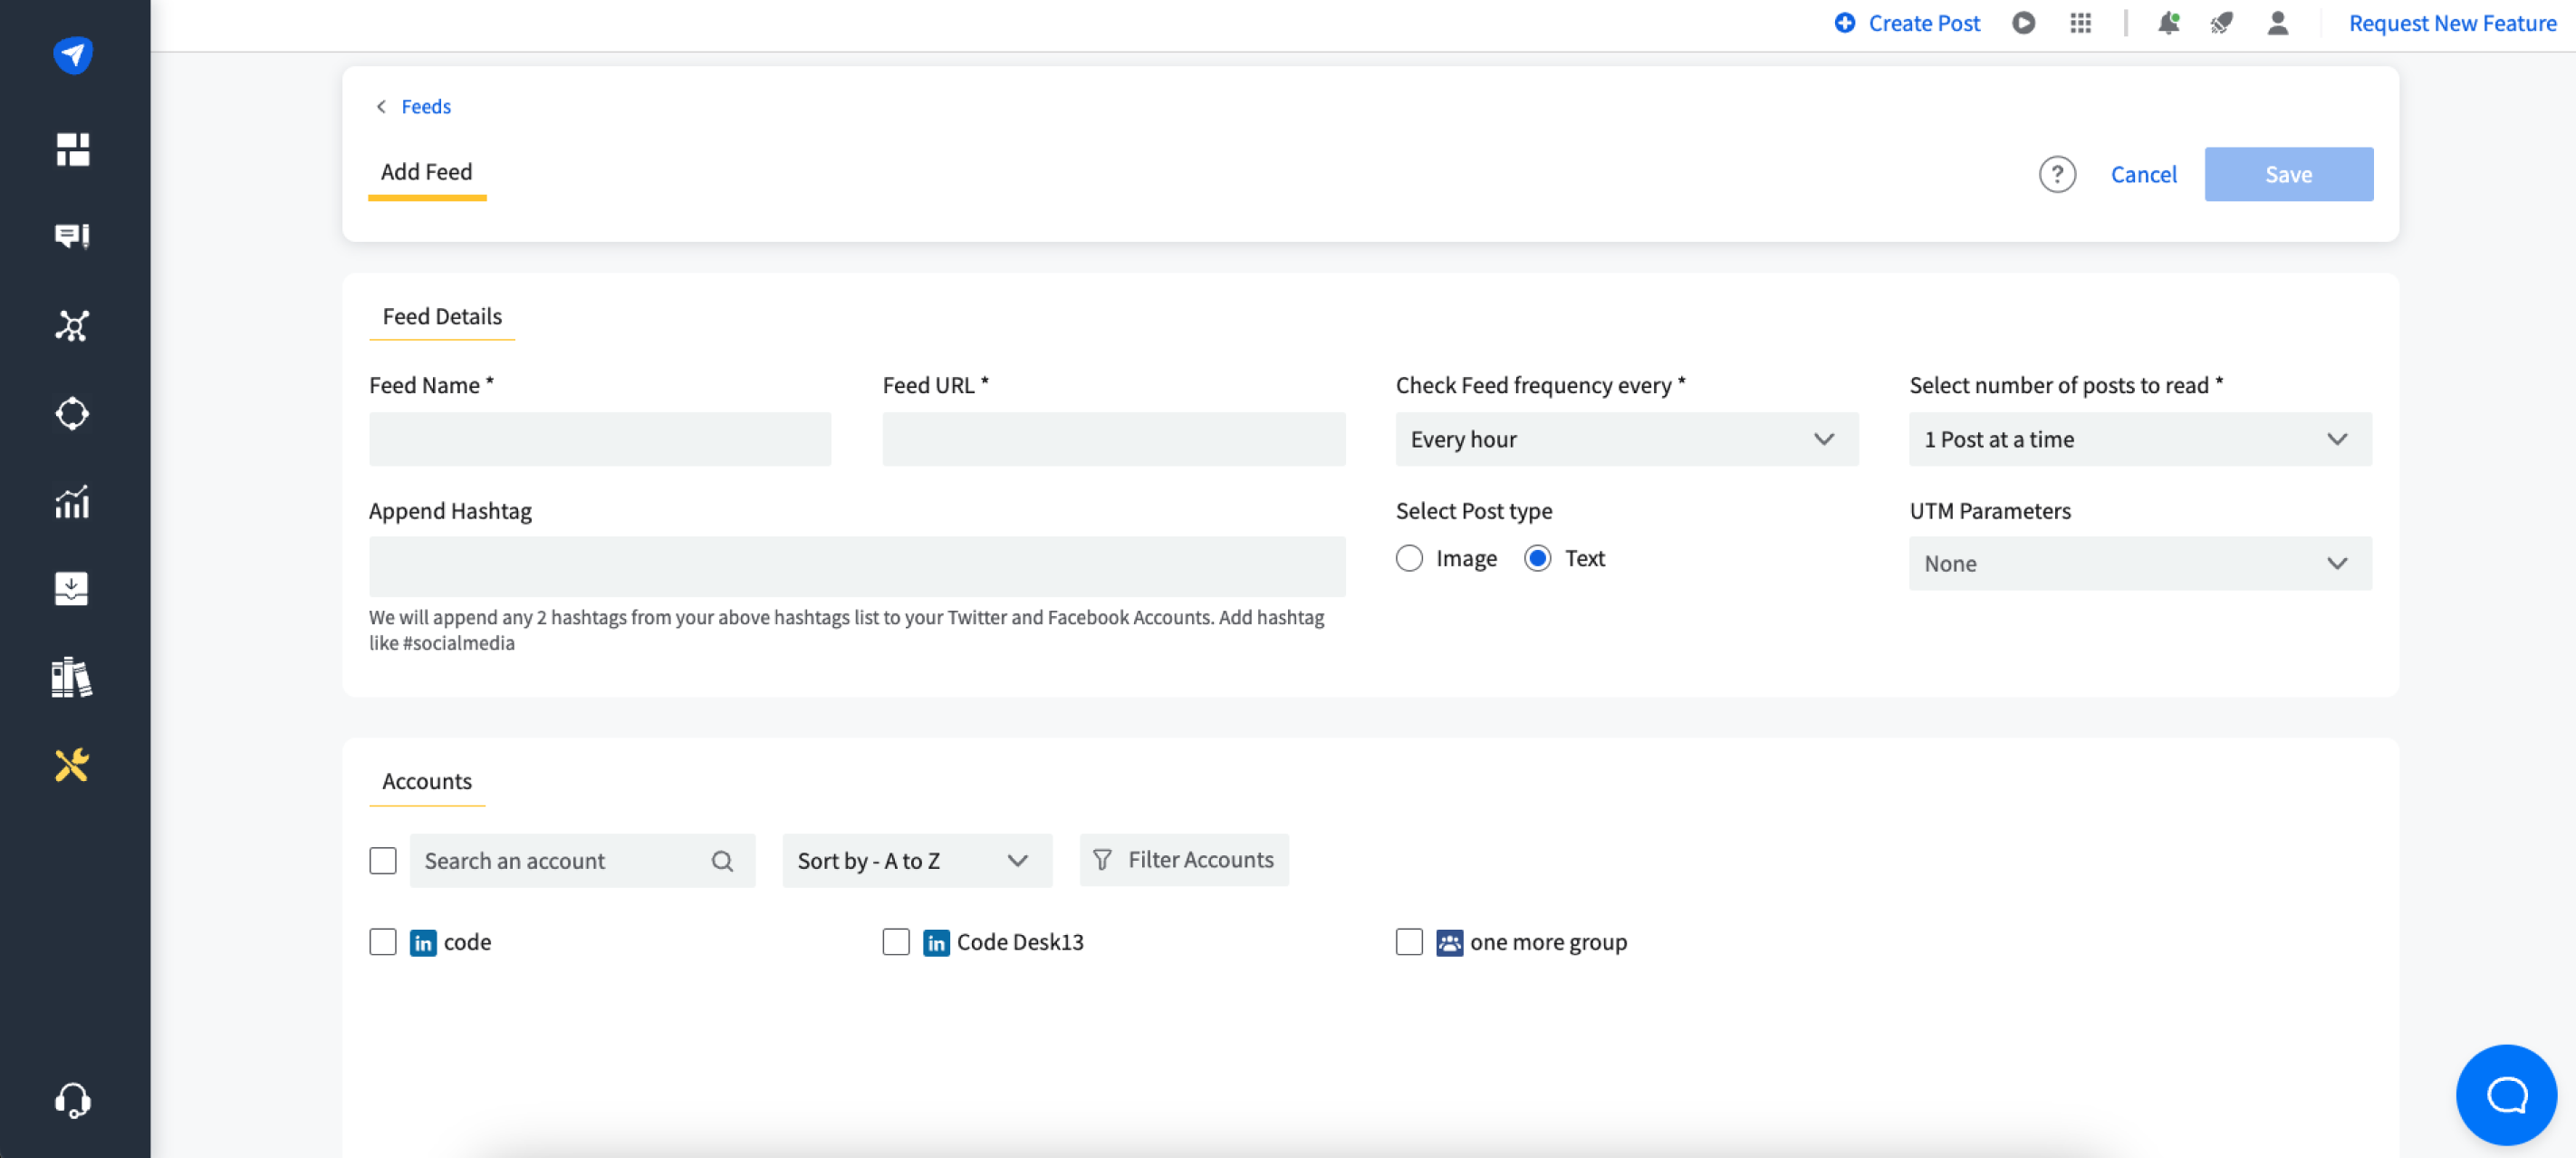Click the analytics chart icon in sidebar
The width and height of the screenshot is (2576, 1158).
tap(72, 502)
